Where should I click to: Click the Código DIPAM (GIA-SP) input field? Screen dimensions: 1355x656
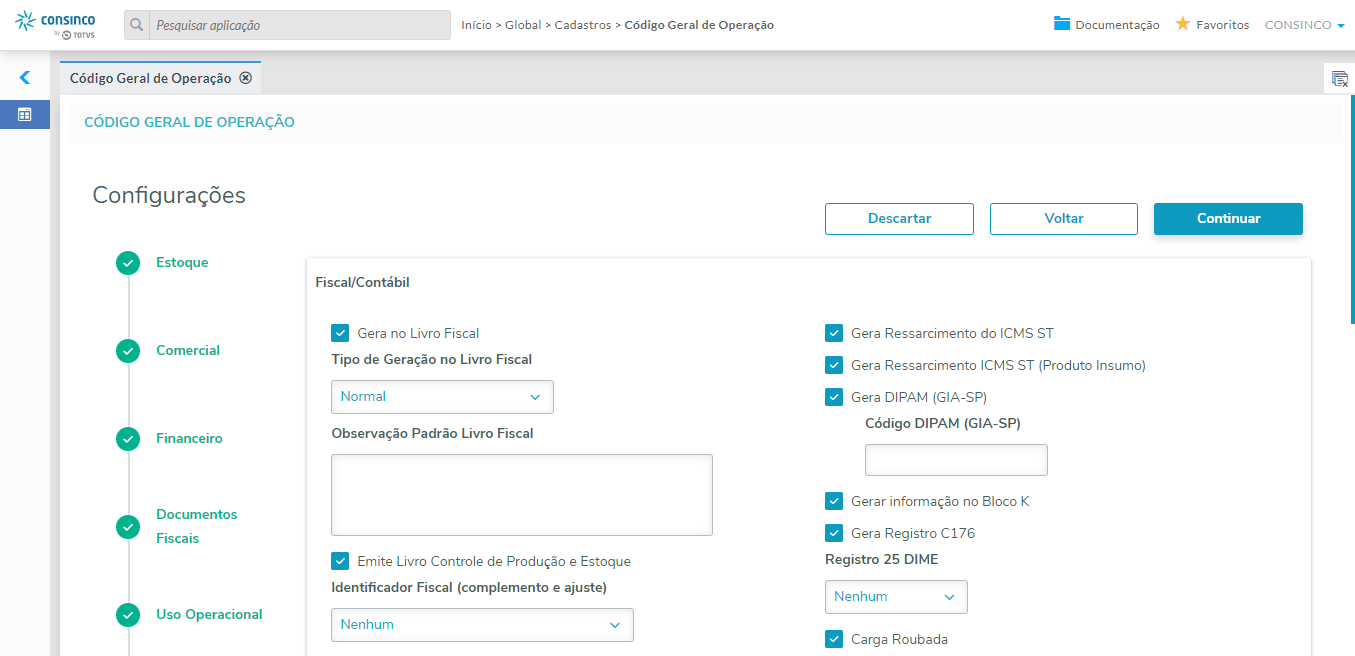pyautogui.click(x=956, y=460)
